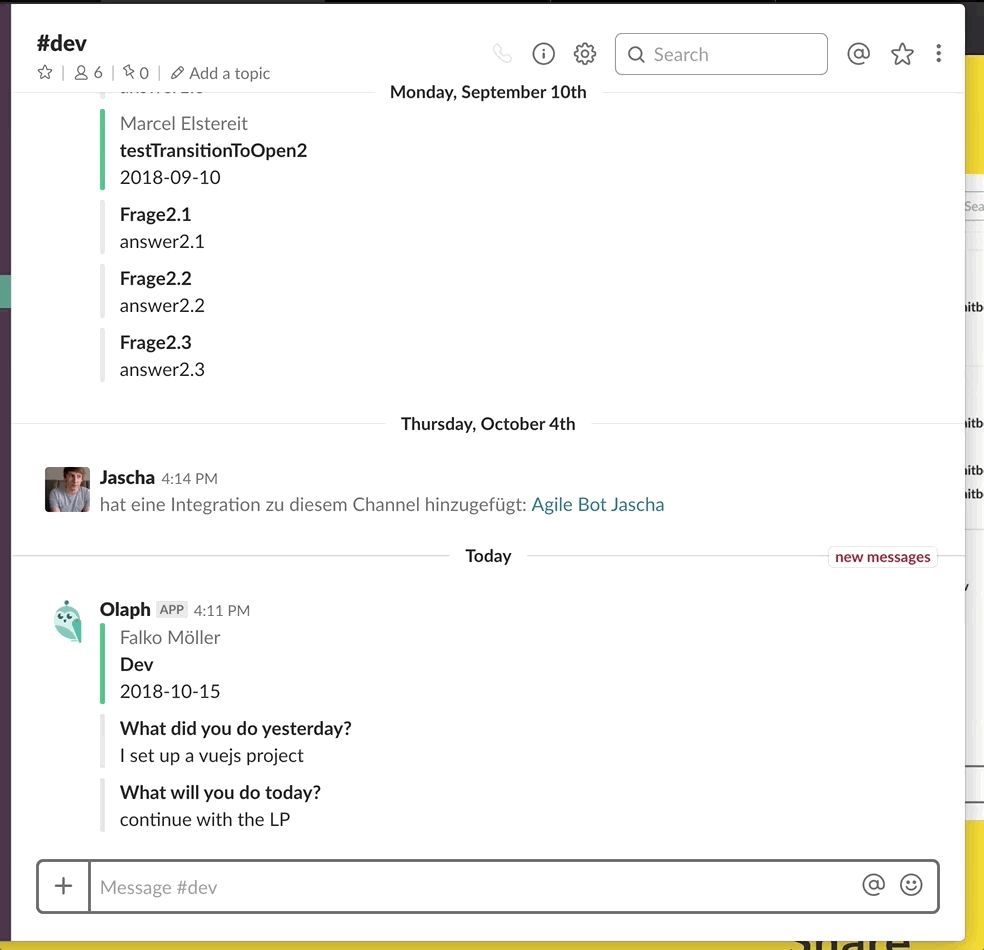Open the emoji picker in the message box
Viewport: 984px width, 950px height.
pos(911,885)
